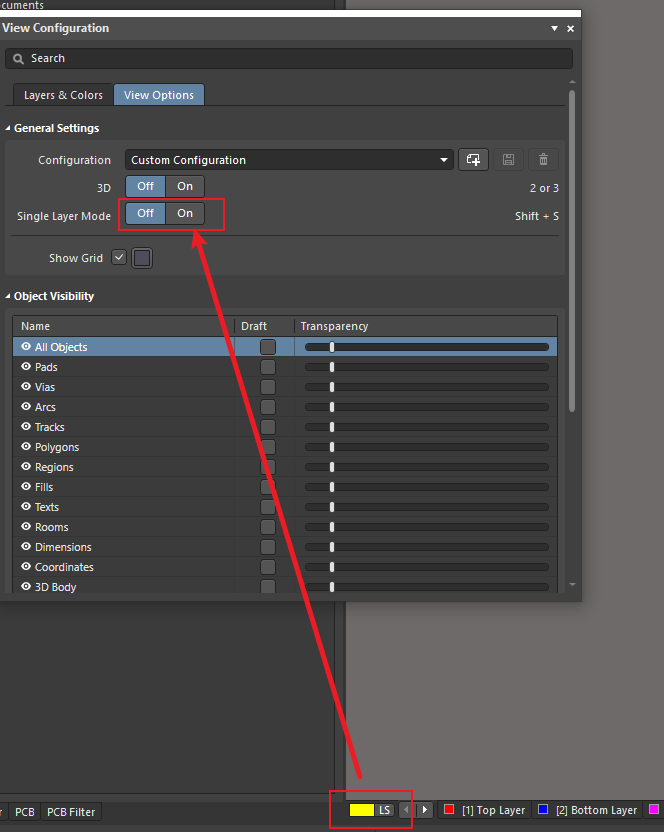The height and width of the screenshot is (832, 664).
Task: Toggle Texts visibility eye icon
Action: click(x=26, y=507)
